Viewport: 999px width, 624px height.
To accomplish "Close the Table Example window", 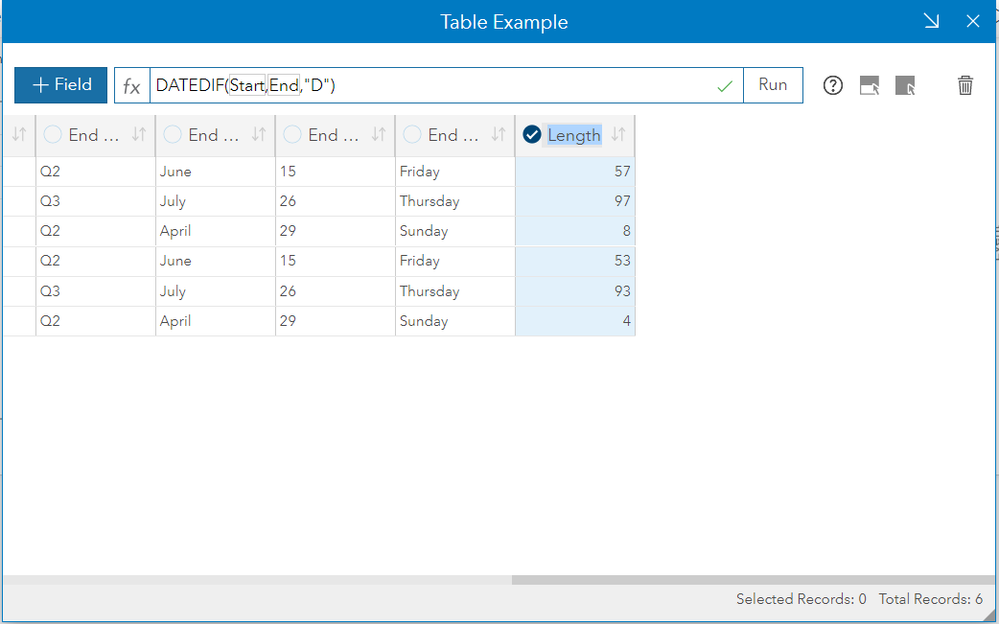I will 973,21.
